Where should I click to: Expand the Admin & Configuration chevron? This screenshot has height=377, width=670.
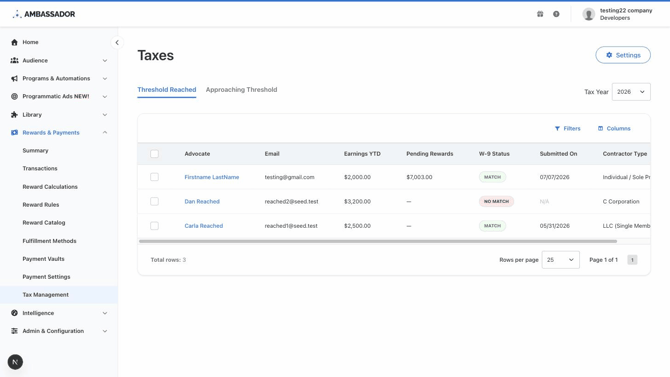(x=105, y=331)
